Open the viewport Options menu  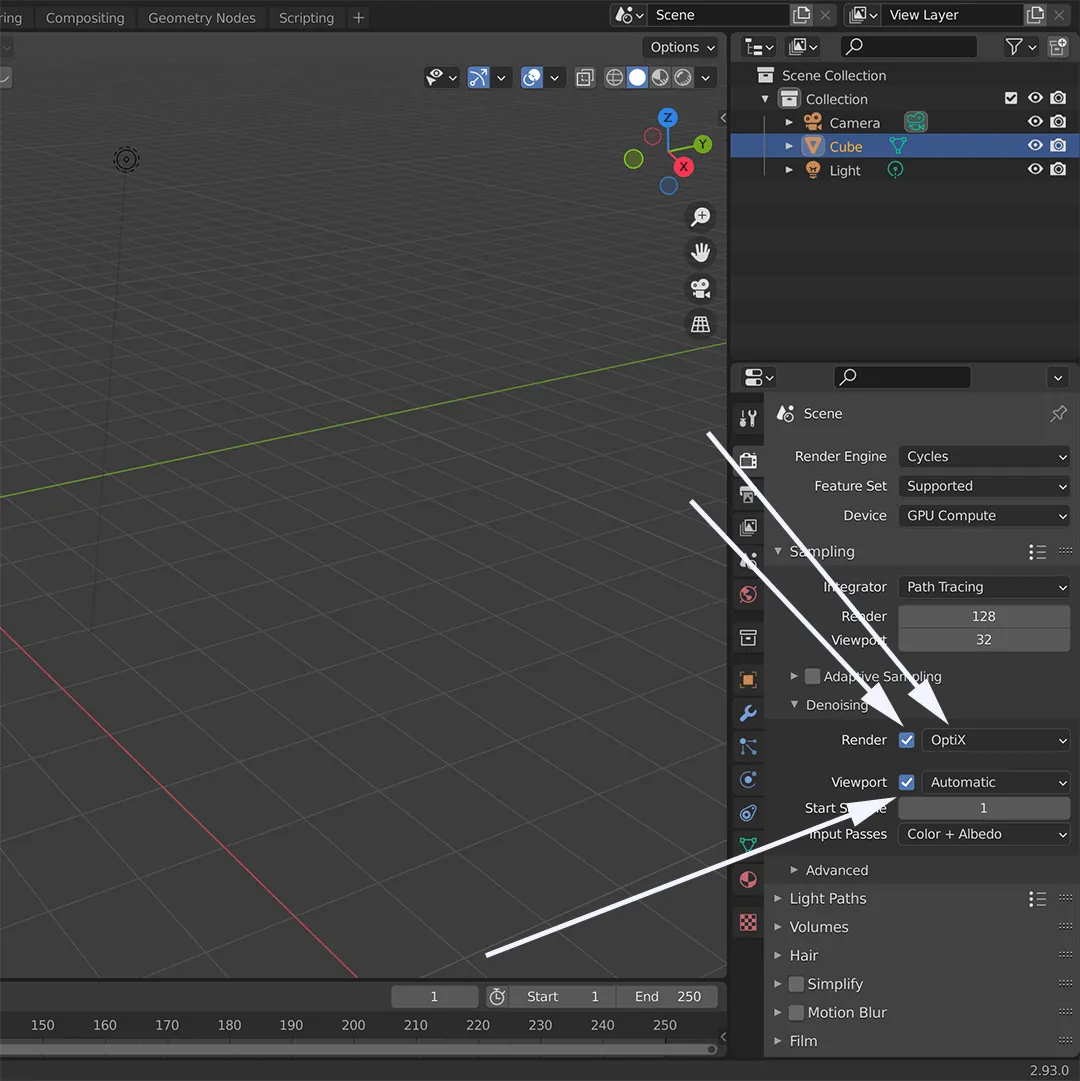[x=682, y=47]
